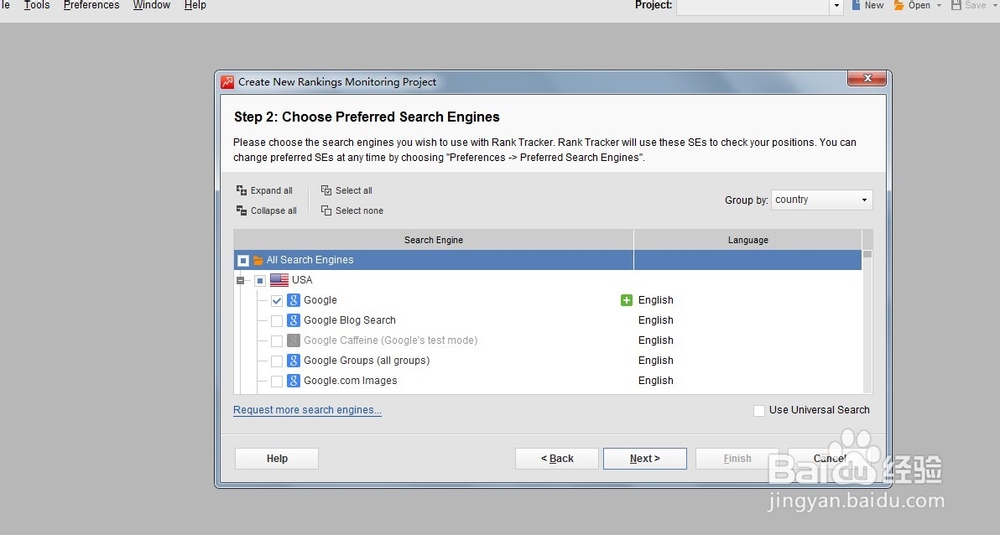This screenshot has width=1000, height=535.
Task: Open the Window menu
Action: click(152, 5)
